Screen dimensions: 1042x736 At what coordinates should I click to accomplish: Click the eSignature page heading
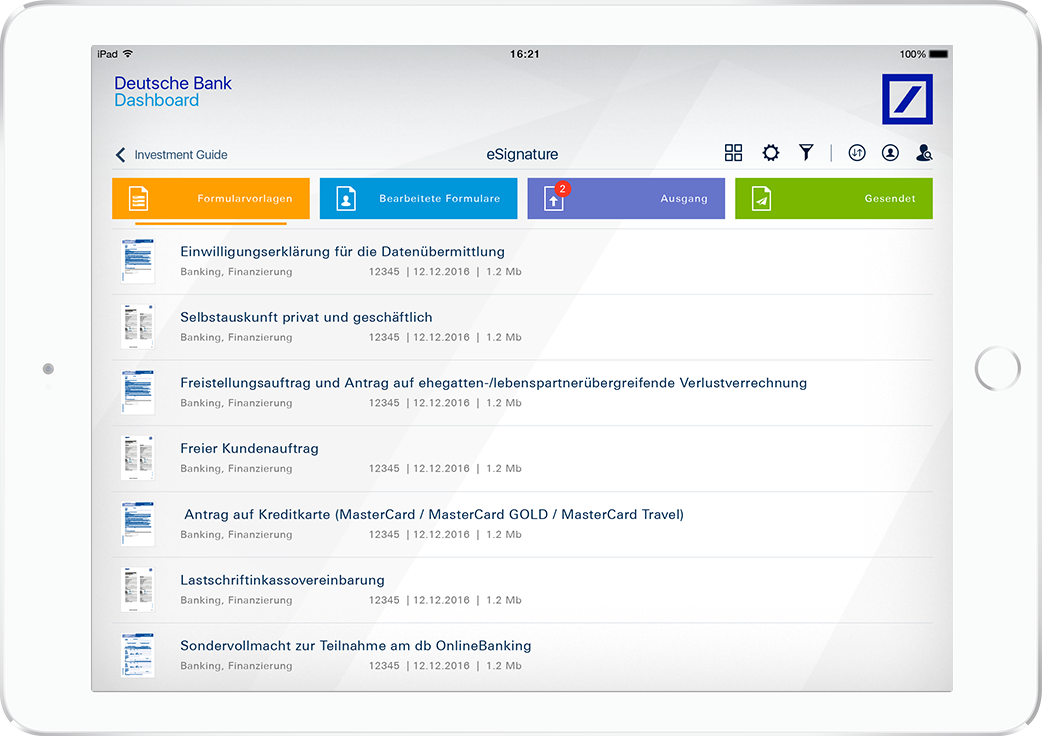(522, 155)
